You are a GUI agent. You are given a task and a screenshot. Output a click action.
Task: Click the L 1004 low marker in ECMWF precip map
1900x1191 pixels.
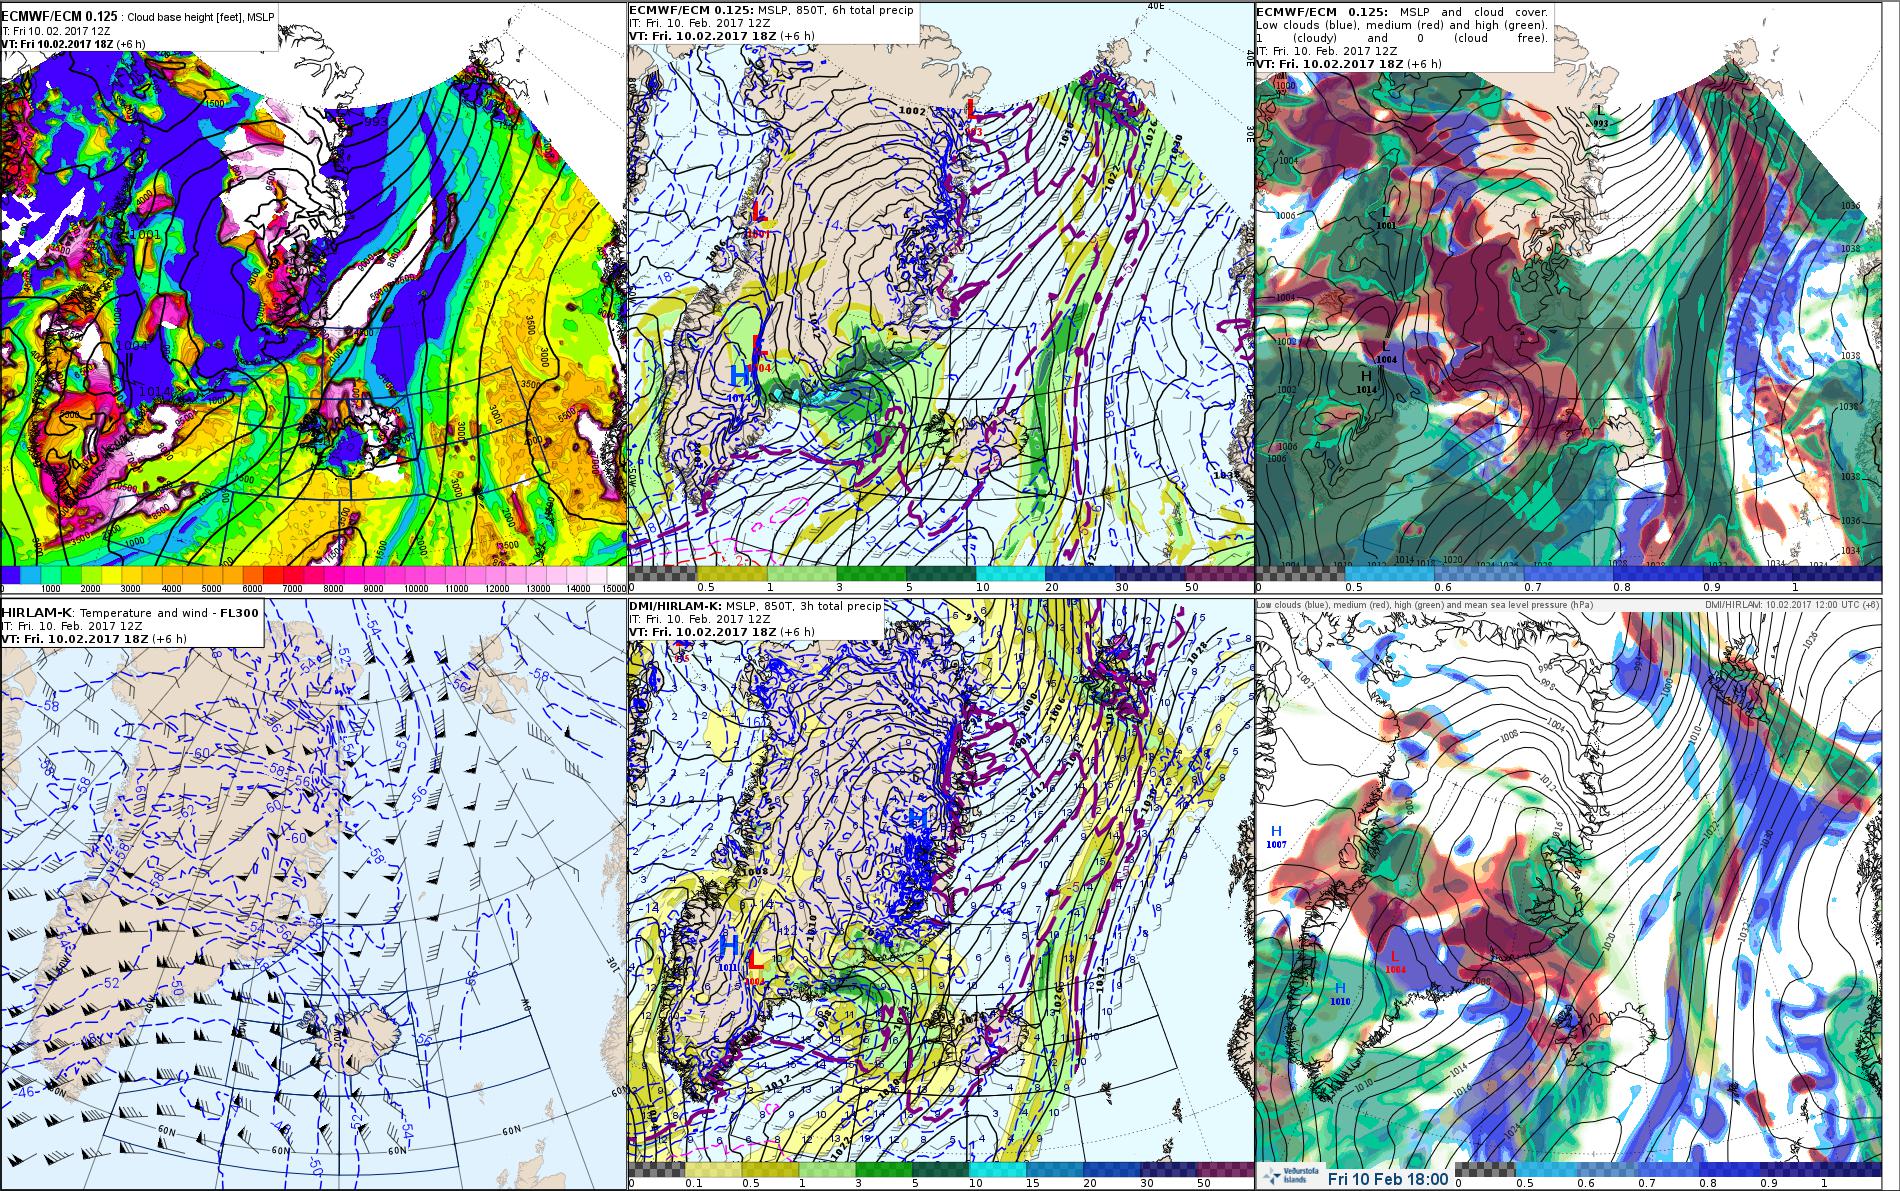point(759,352)
